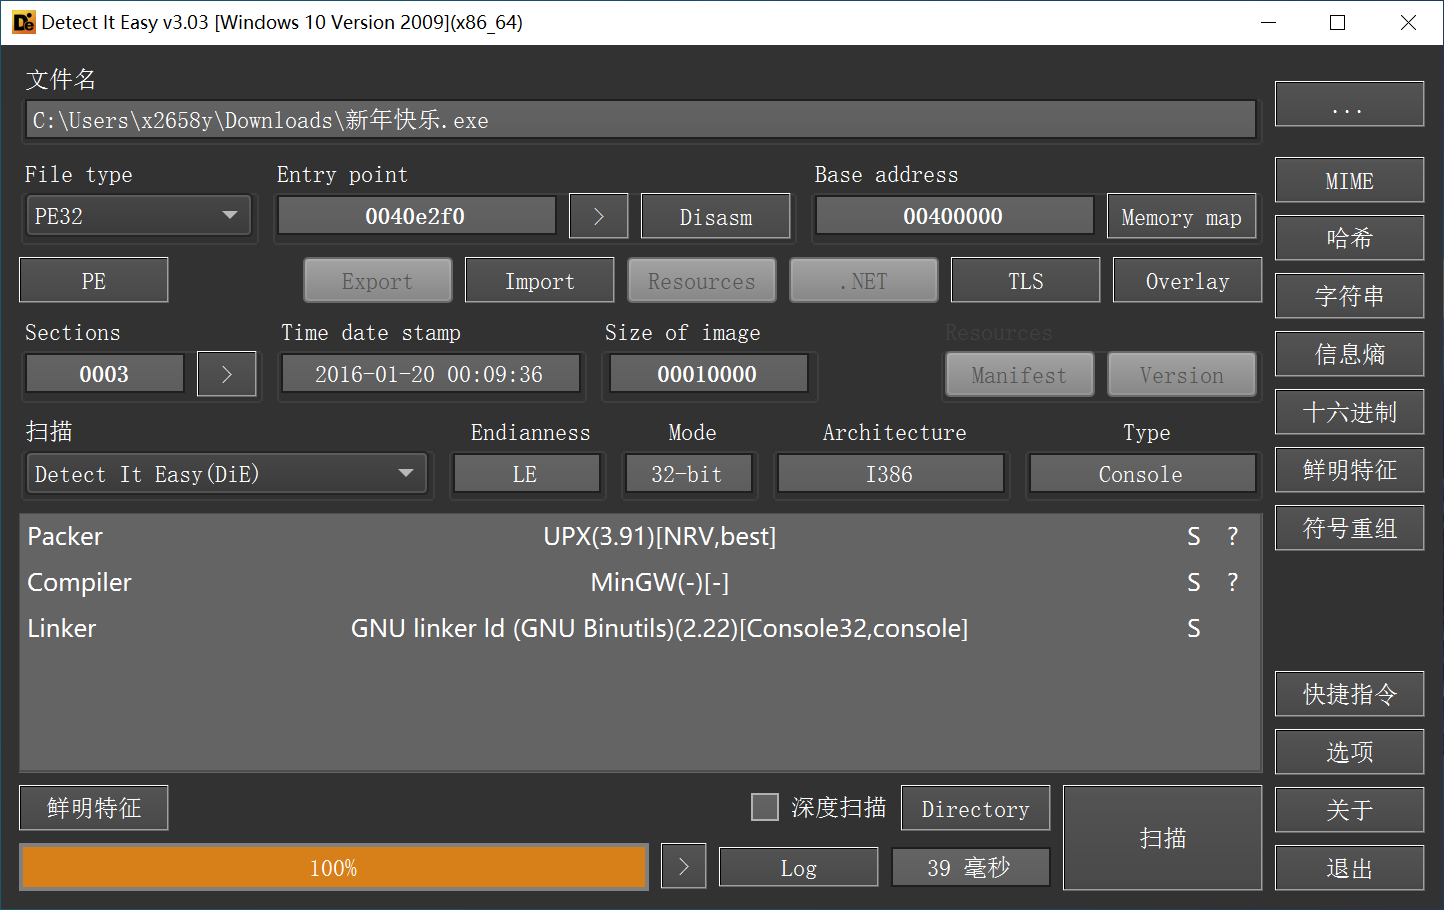Click the time date stamp field

coord(430,374)
